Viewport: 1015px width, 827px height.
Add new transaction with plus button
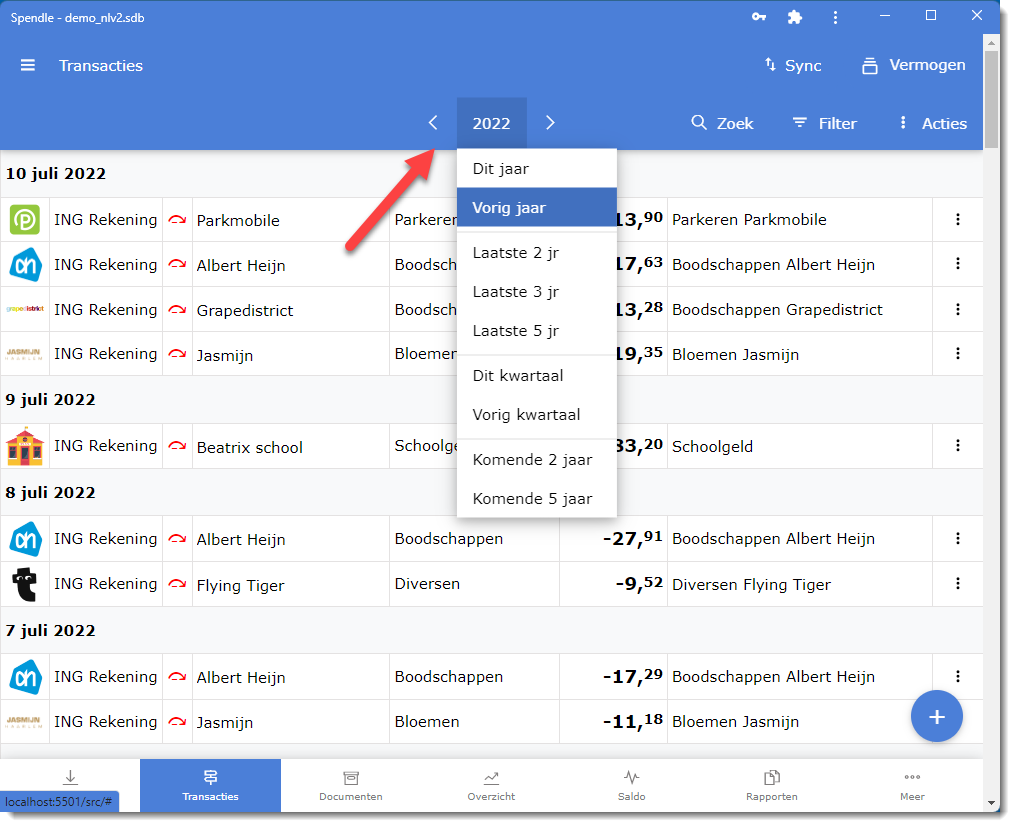(x=937, y=716)
